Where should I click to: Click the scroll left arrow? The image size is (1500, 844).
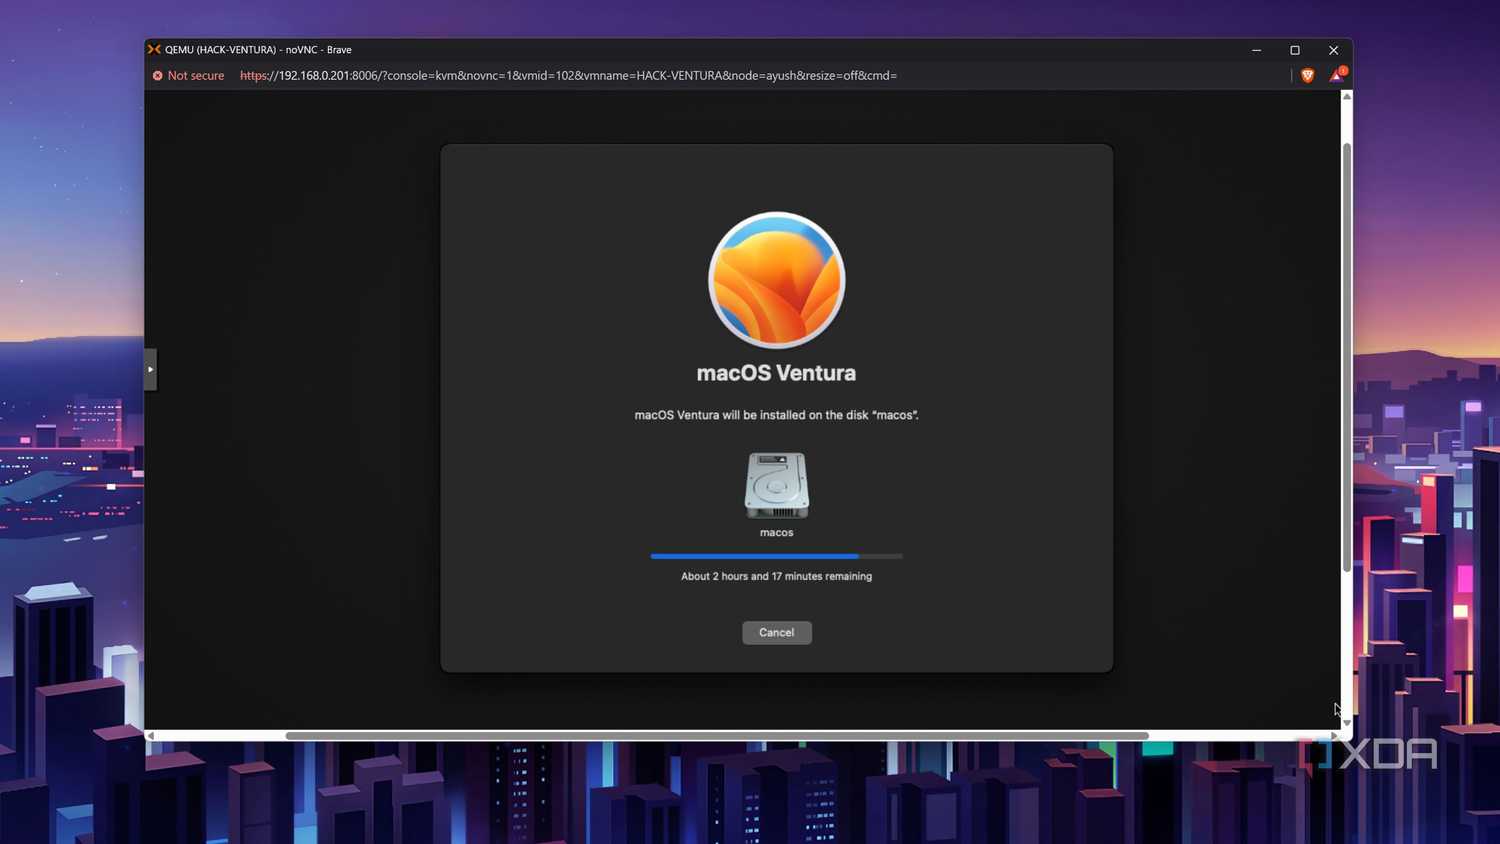(151, 736)
